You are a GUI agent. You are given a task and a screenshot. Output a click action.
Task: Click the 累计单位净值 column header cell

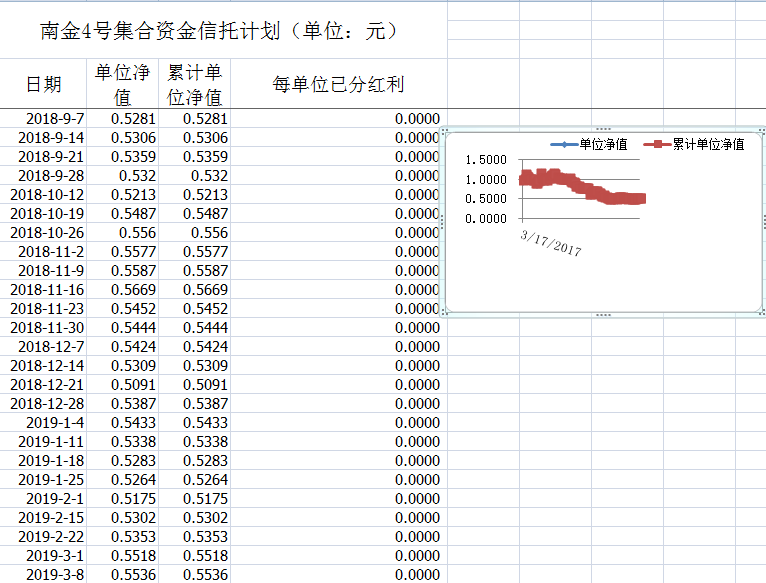point(194,84)
